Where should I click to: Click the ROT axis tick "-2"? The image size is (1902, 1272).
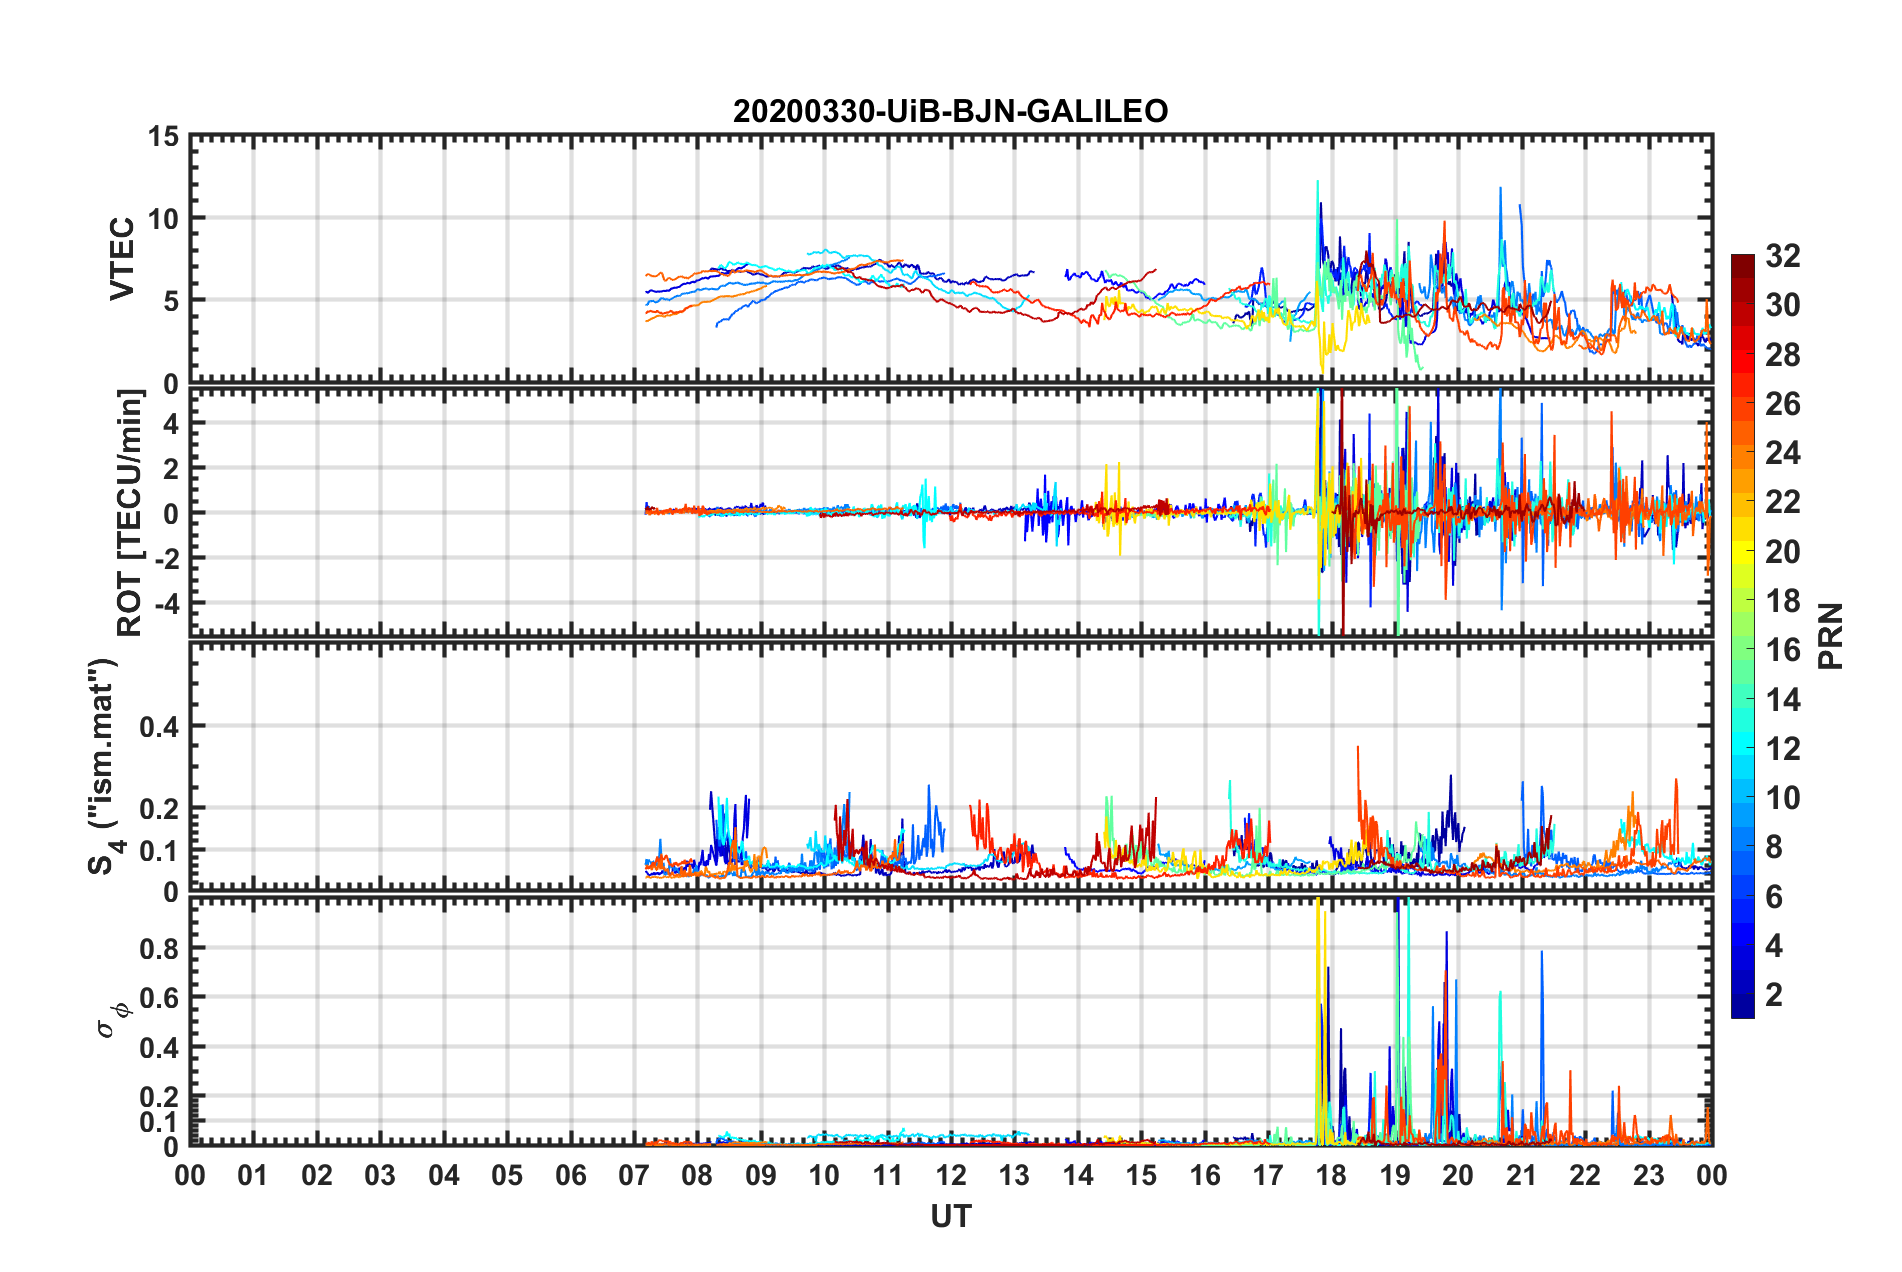(x=166, y=559)
